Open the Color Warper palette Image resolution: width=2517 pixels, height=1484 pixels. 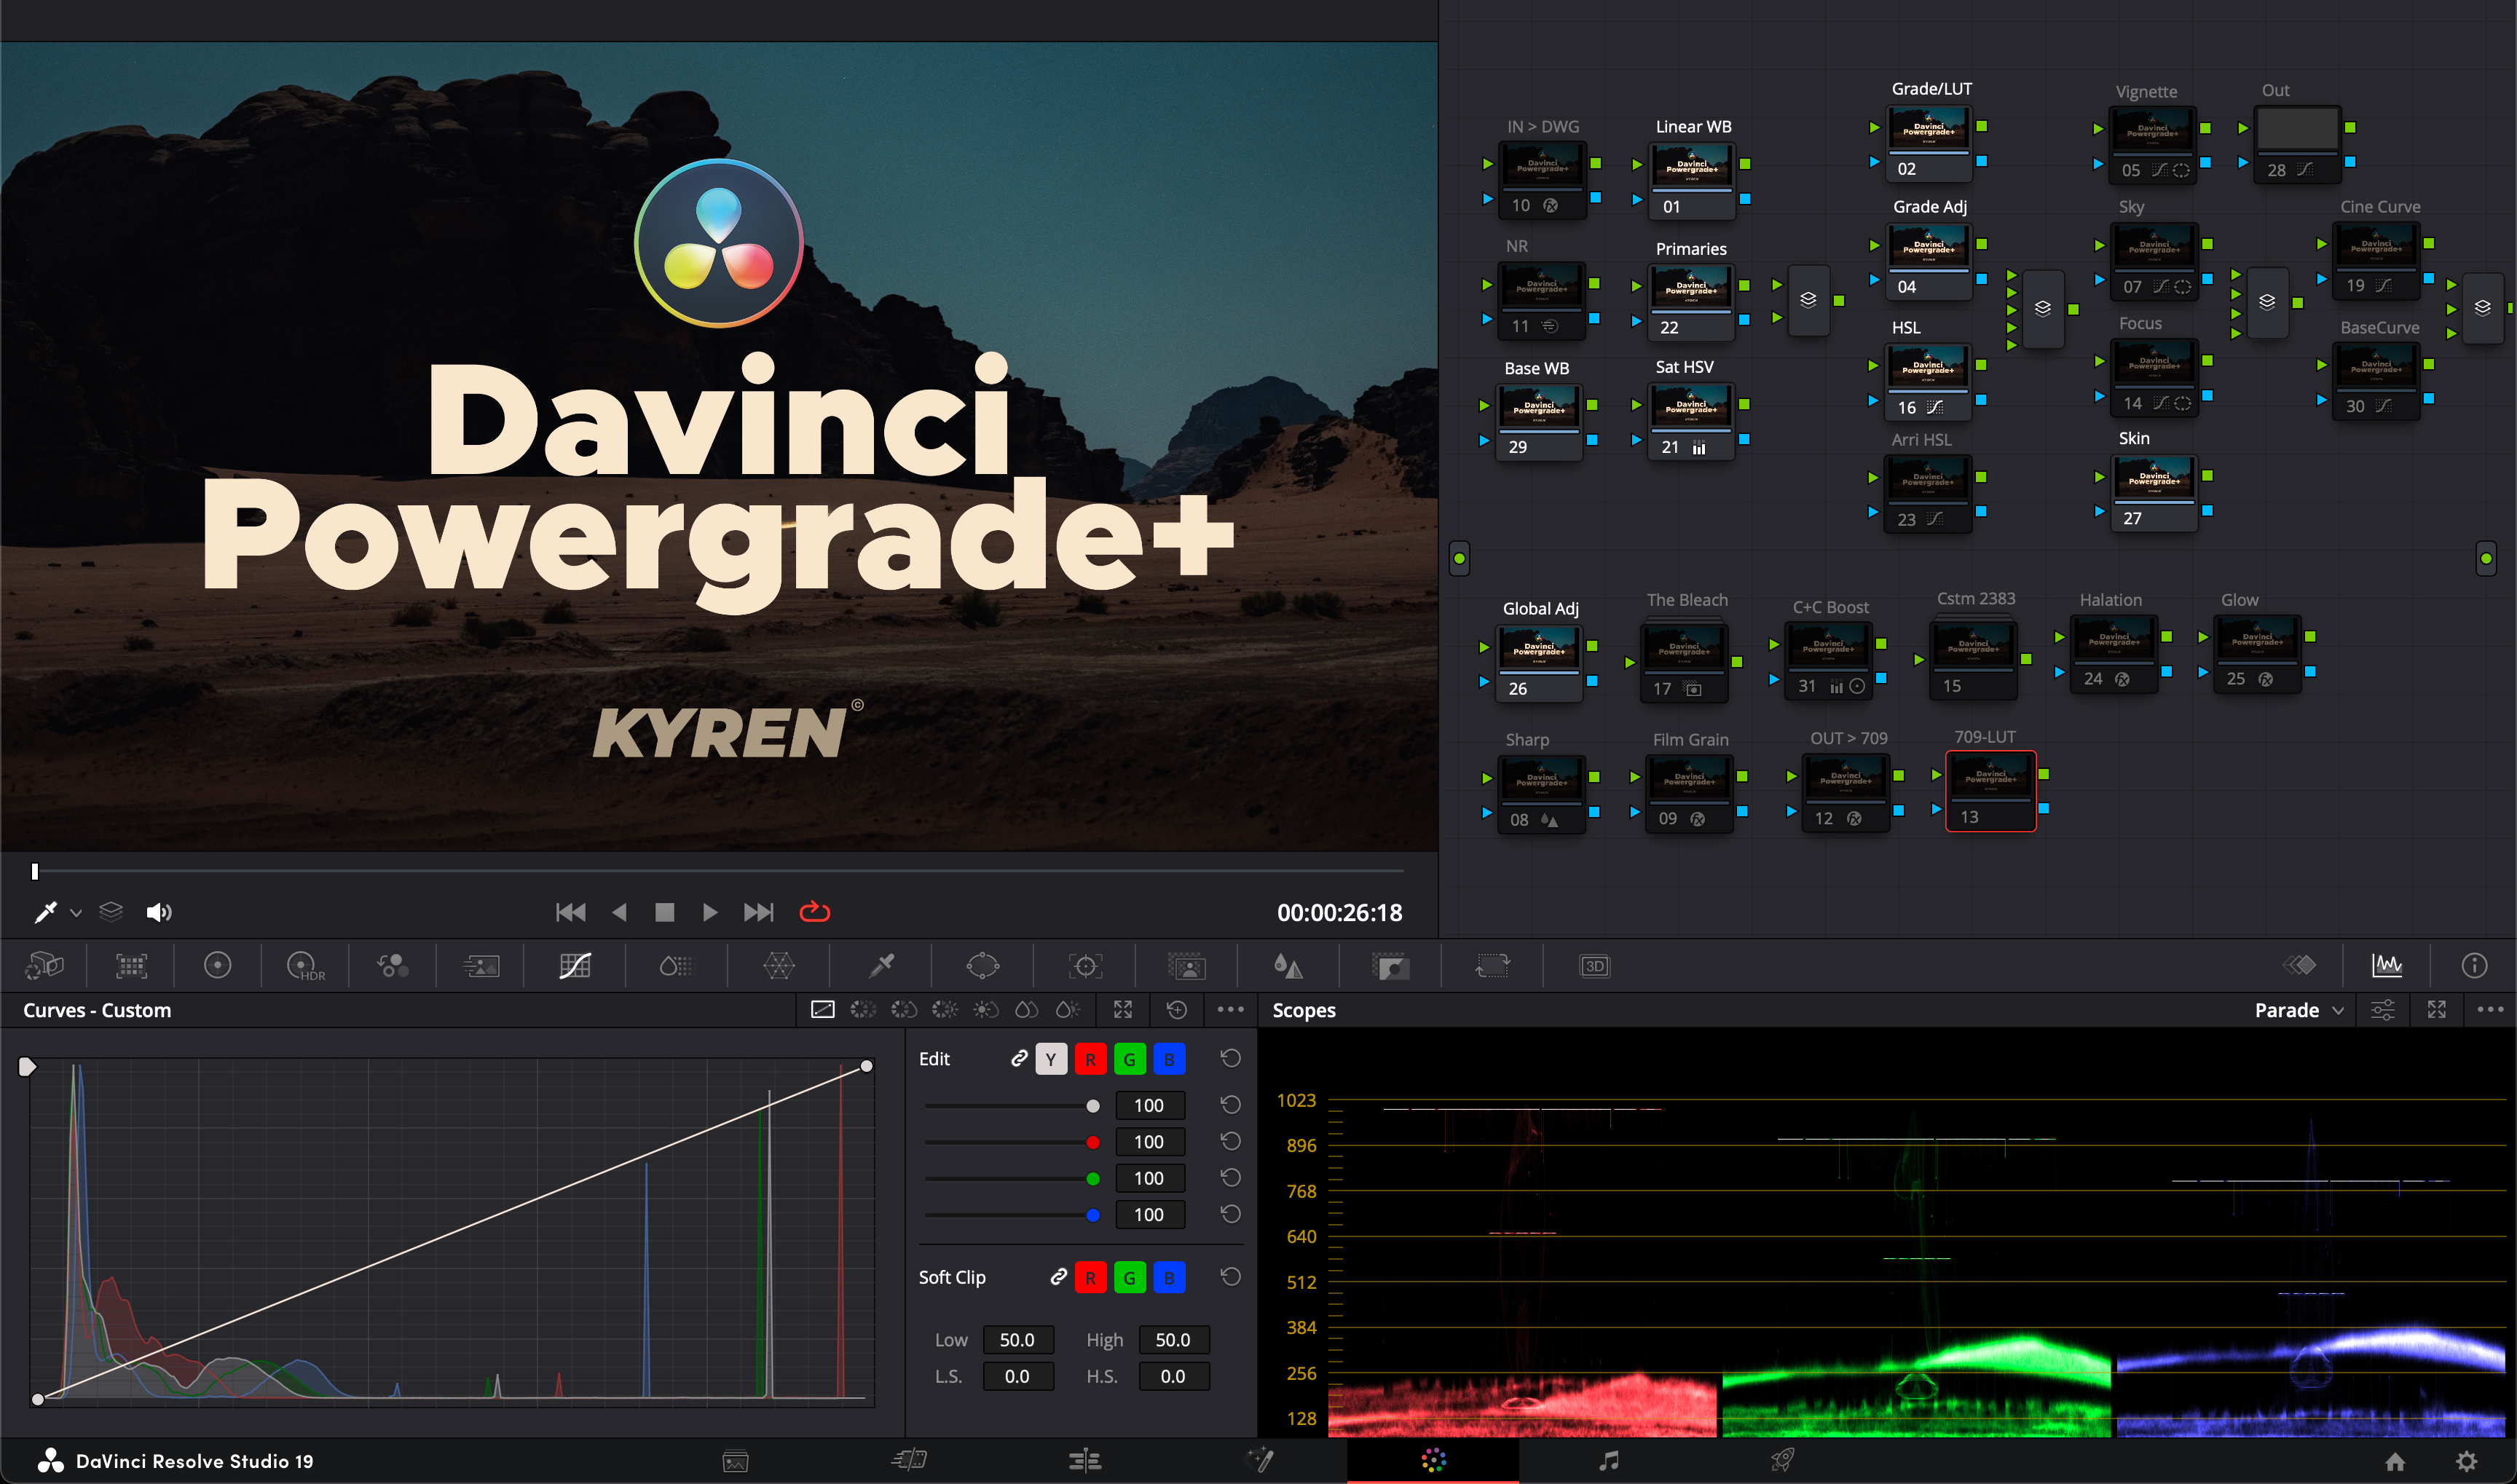(x=778, y=965)
